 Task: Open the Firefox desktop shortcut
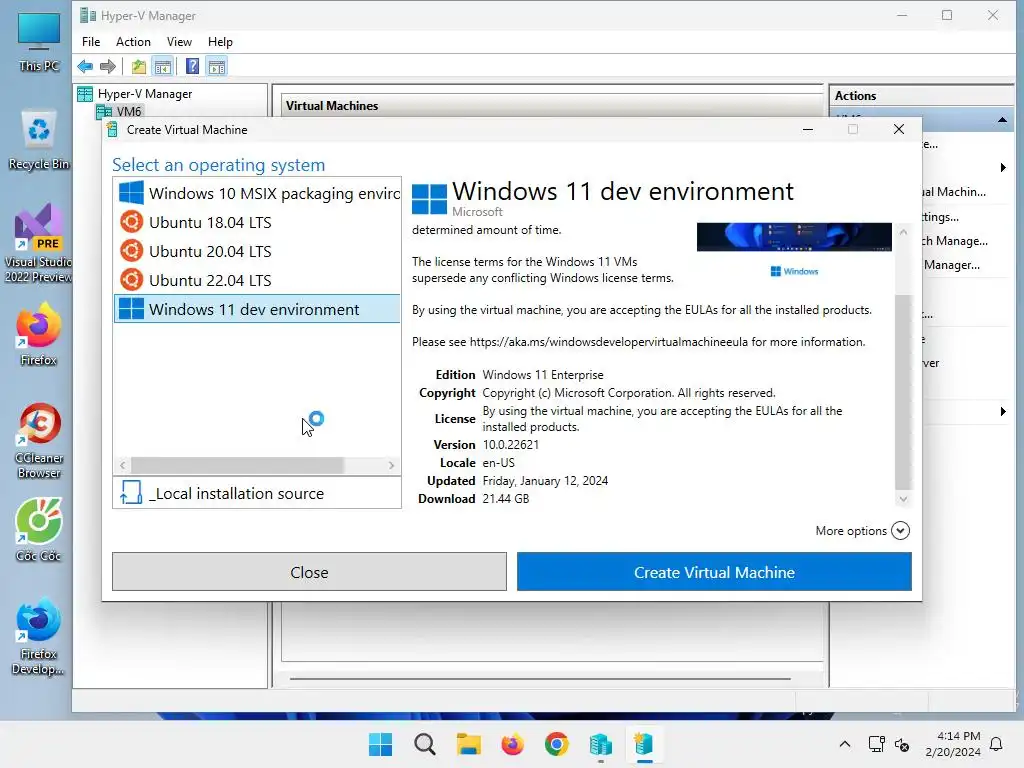pos(39,334)
